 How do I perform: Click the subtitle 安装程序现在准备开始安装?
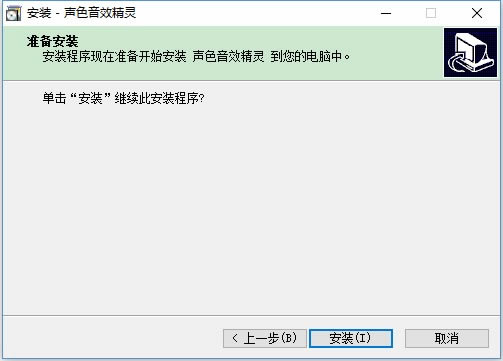click(114, 56)
